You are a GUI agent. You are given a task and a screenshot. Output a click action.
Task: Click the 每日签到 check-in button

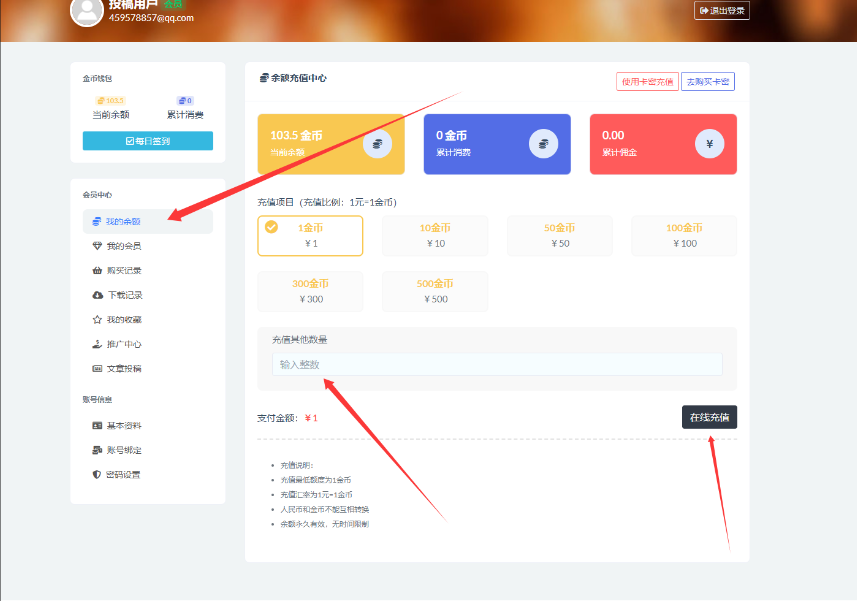tap(148, 141)
